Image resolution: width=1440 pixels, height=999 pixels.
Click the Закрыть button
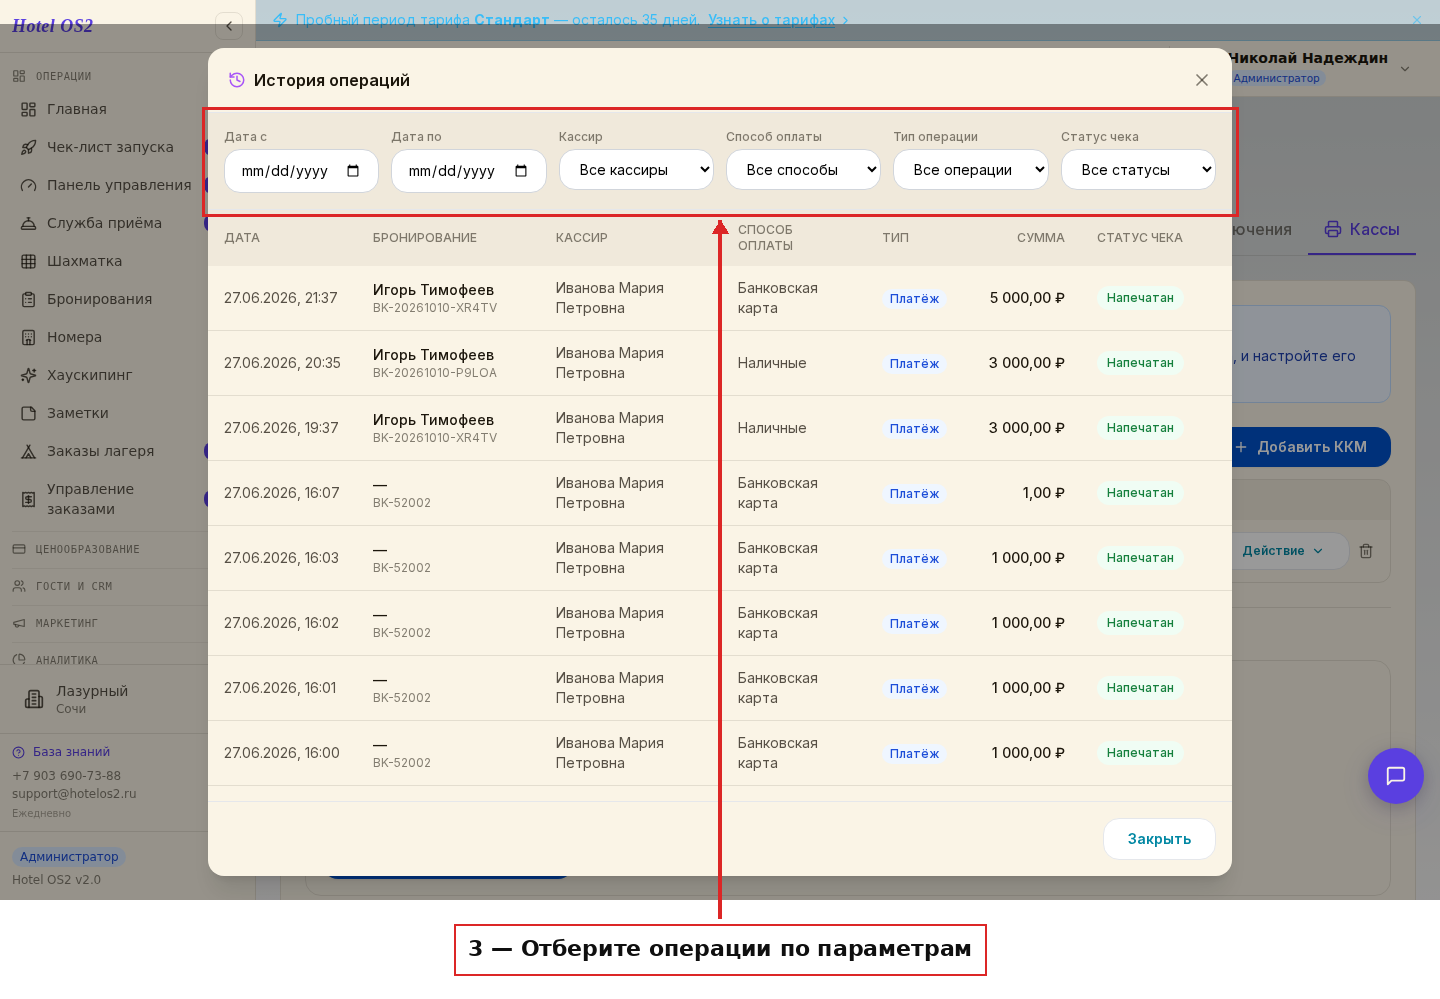coord(1159,839)
